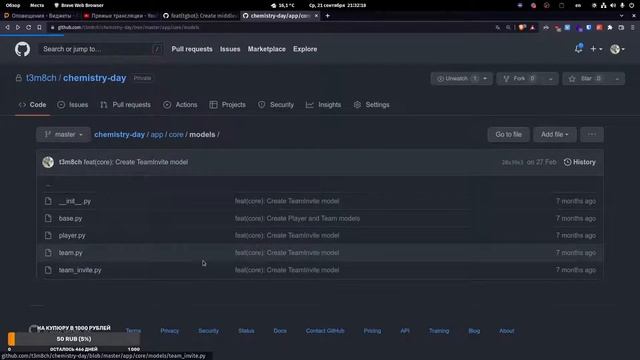Switch to the Security tab
Viewport: 640px width, 360px height.
pos(276,105)
